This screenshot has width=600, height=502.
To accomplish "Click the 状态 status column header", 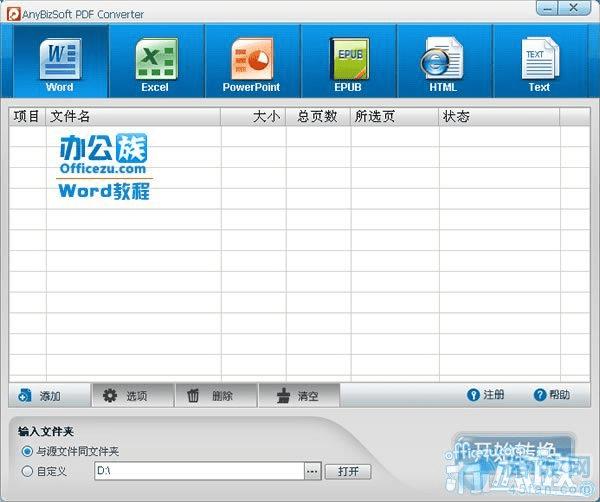I will (499, 116).
